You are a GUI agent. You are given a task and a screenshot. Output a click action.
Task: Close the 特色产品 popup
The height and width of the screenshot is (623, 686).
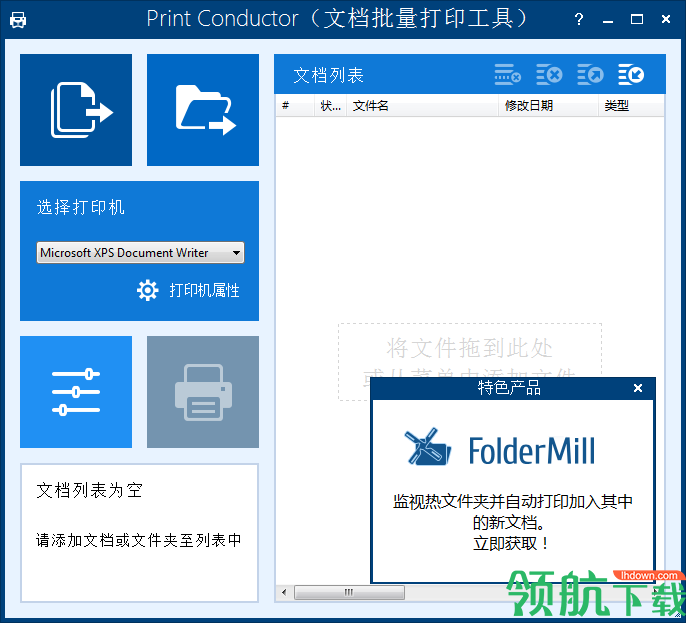638,388
